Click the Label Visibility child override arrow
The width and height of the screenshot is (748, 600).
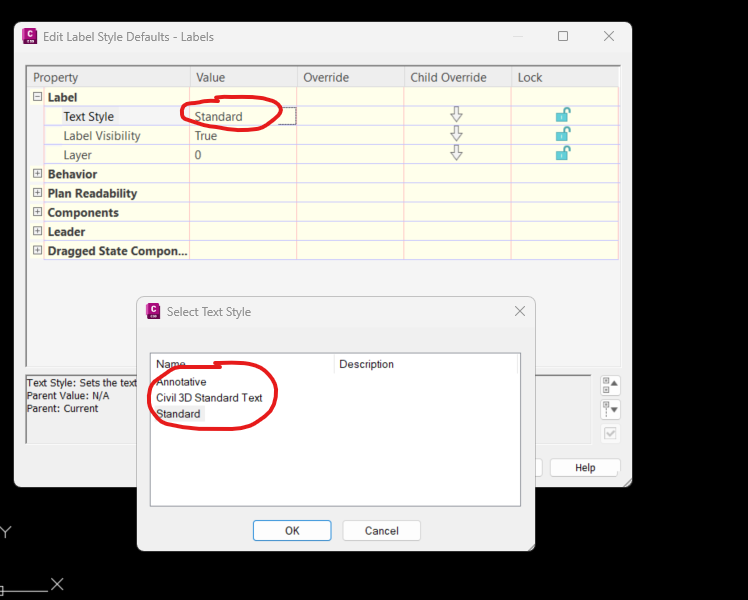pyautogui.click(x=457, y=134)
